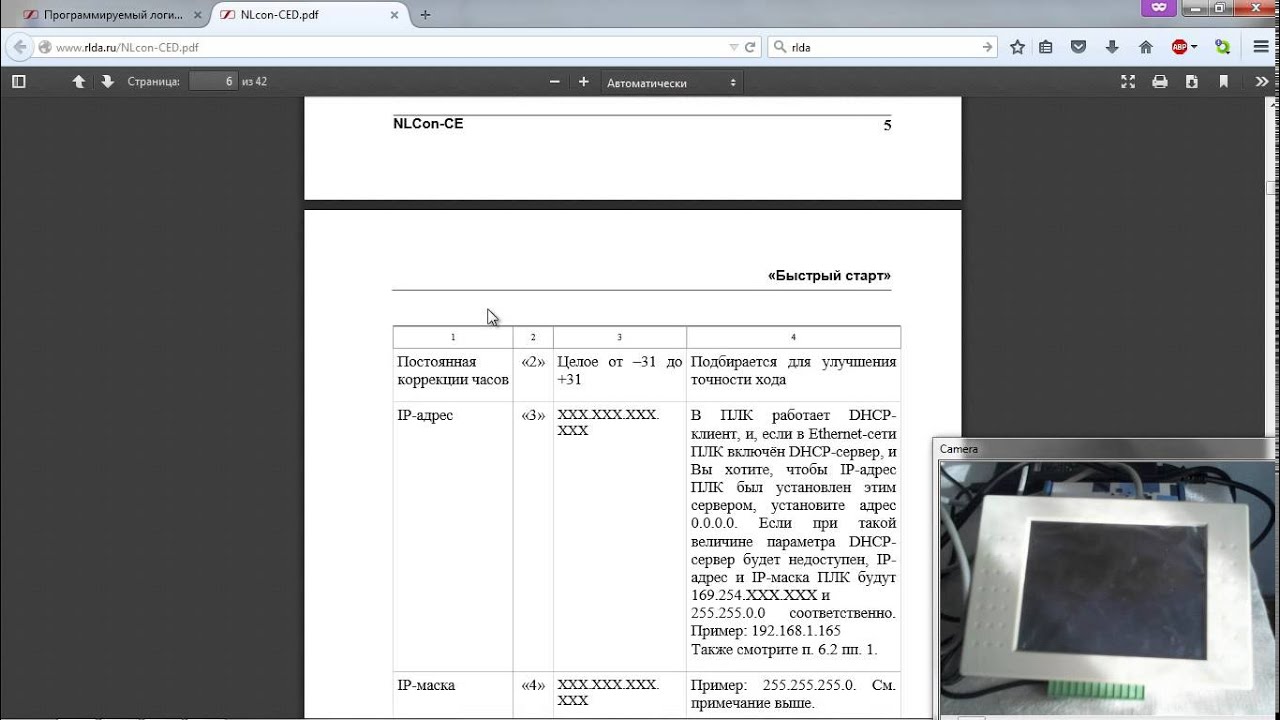Submit the search with the arrow button
This screenshot has width=1280, height=720.
[987, 47]
